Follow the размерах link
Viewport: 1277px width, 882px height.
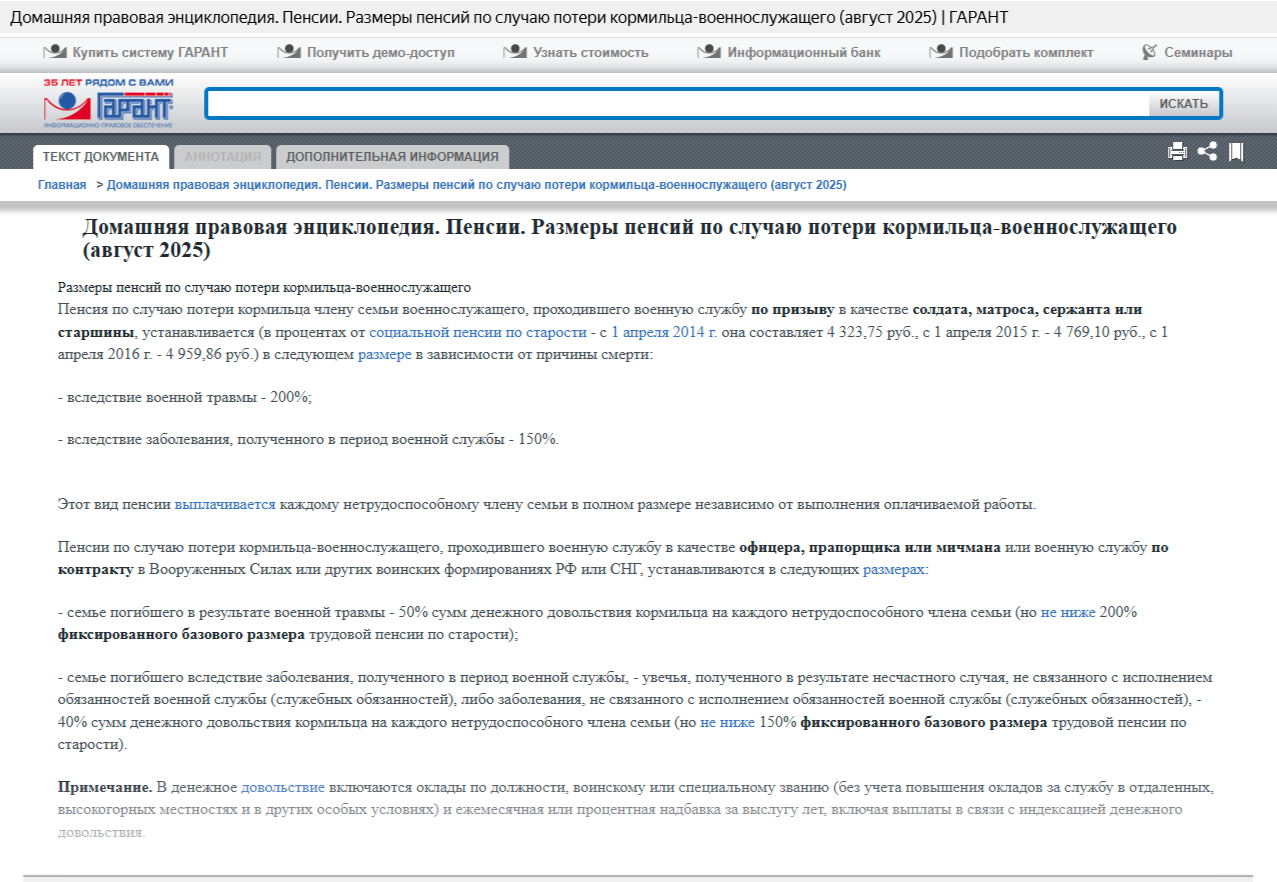pyautogui.click(x=895, y=569)
